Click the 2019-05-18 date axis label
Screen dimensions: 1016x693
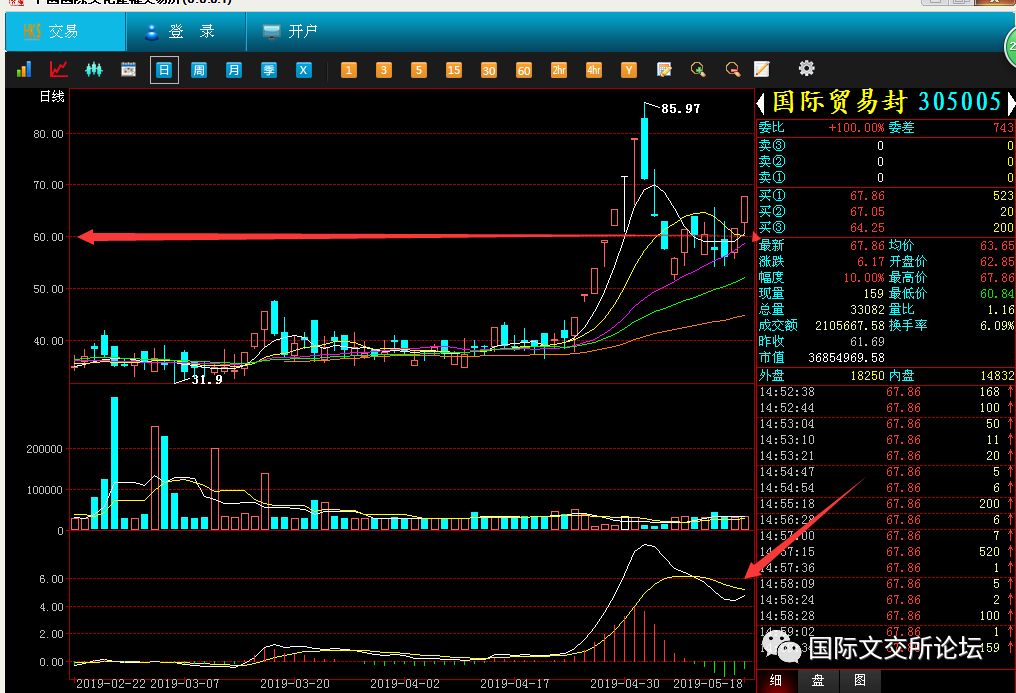pos(708,684)
